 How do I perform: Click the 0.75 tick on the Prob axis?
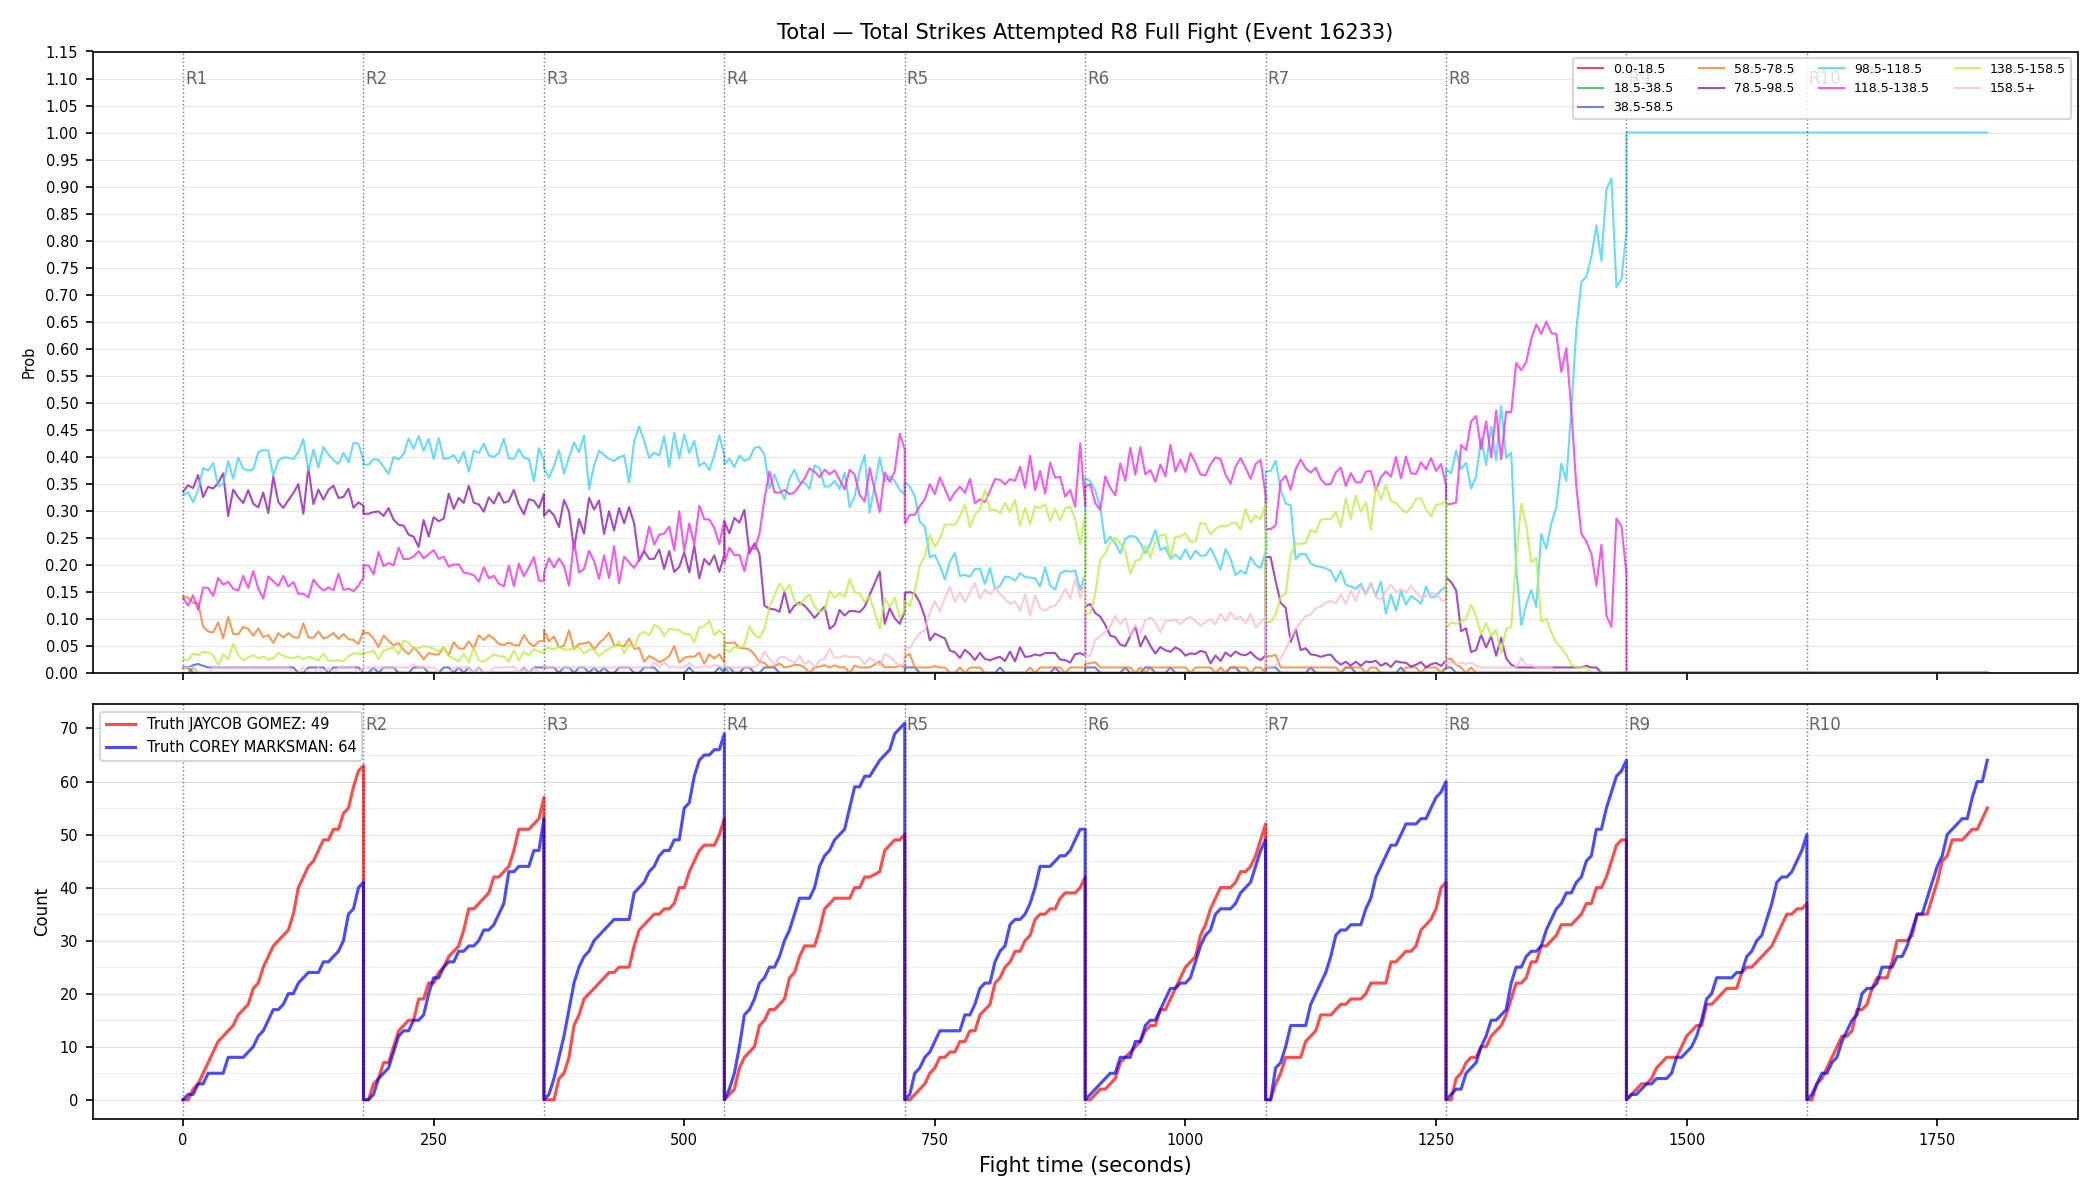click(x=62, y=268)
